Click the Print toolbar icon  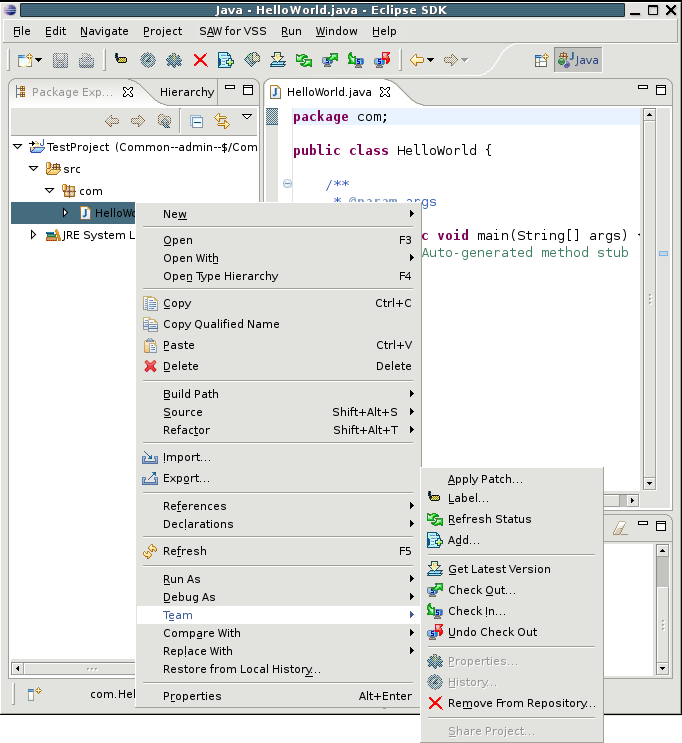(x=86, y=60)
